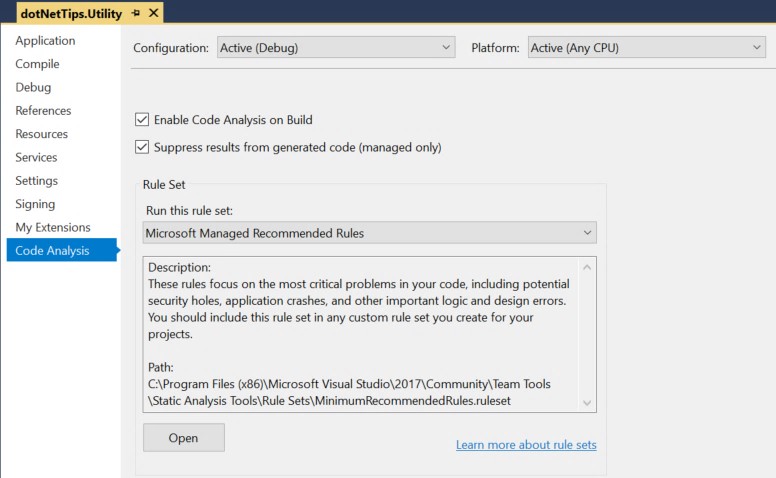This screenshot has width=776, height=478.
Task: Click description scrollbar down arrow
Action: coord(587,402)
